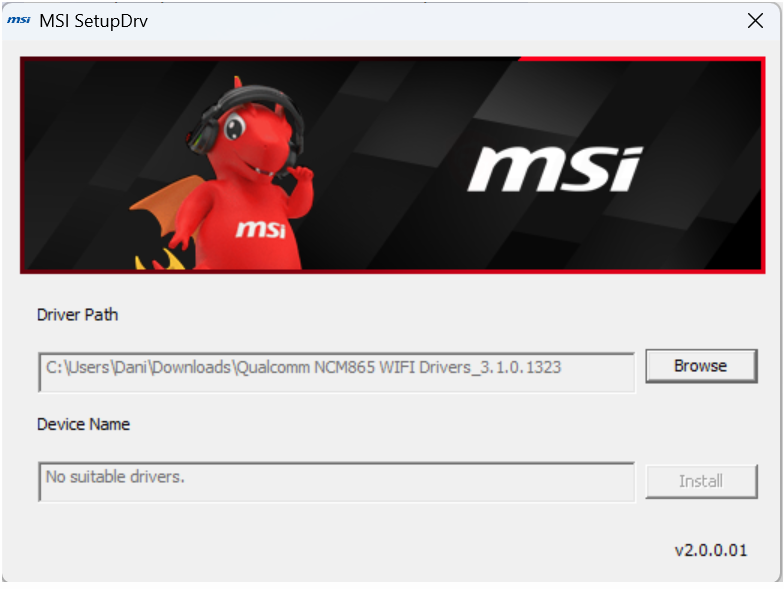Click the Driver Path label
The image size is (784, 589).
[x=78, y=314]
